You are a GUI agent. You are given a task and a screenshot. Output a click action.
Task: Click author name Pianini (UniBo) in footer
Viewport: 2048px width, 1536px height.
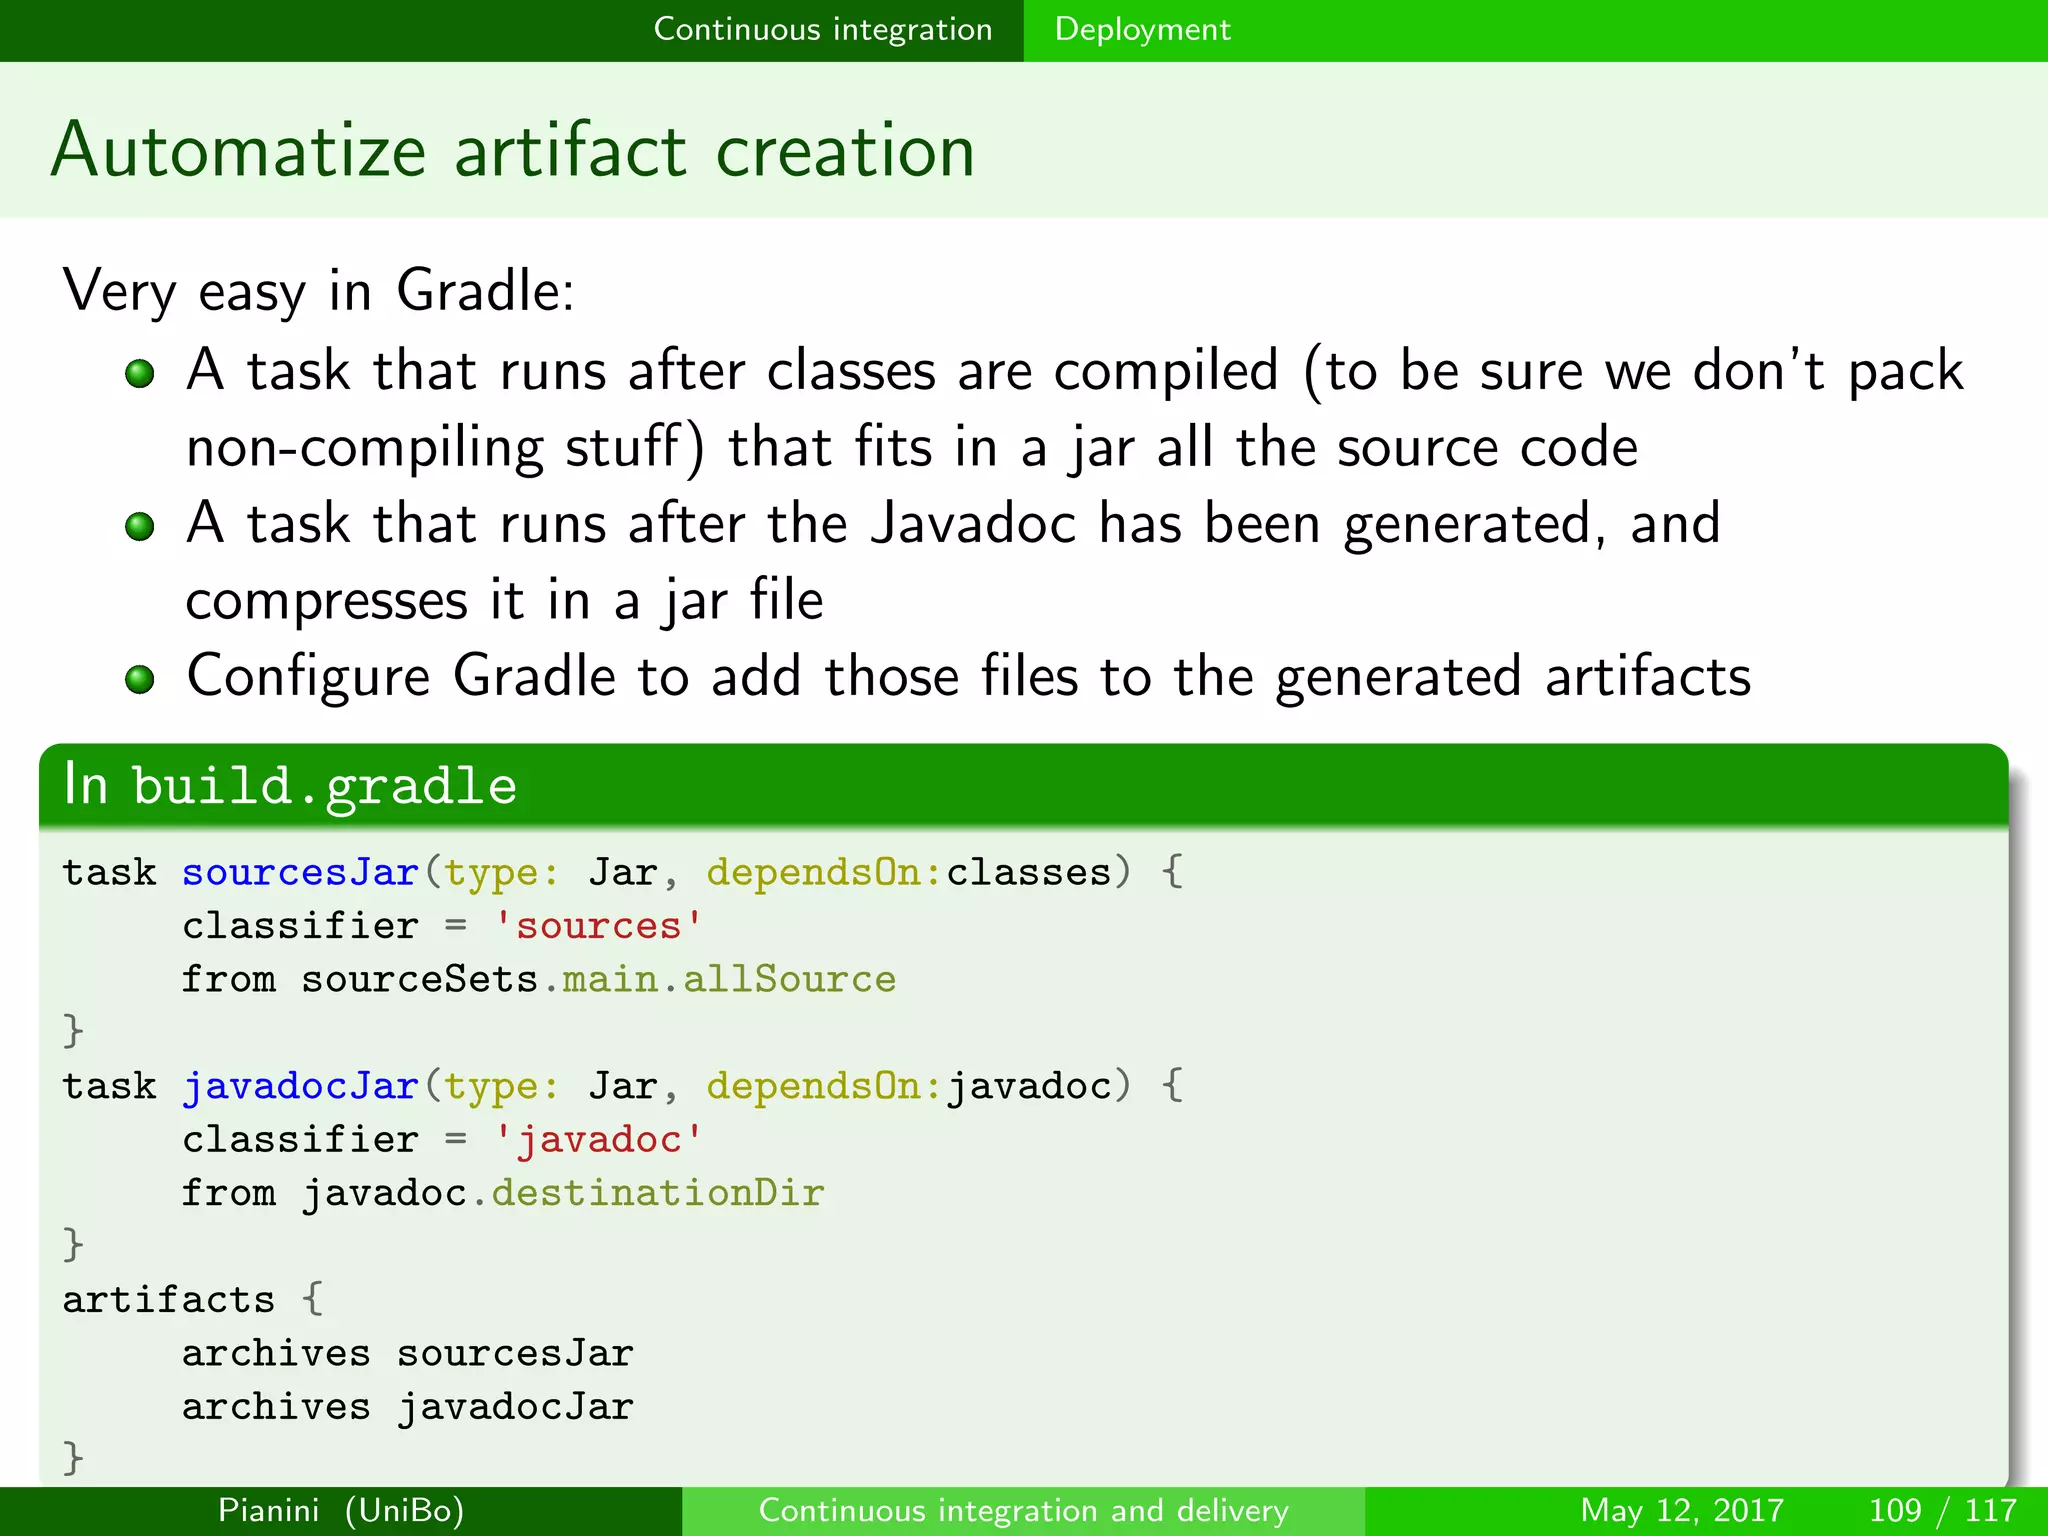click(341, 1510)
